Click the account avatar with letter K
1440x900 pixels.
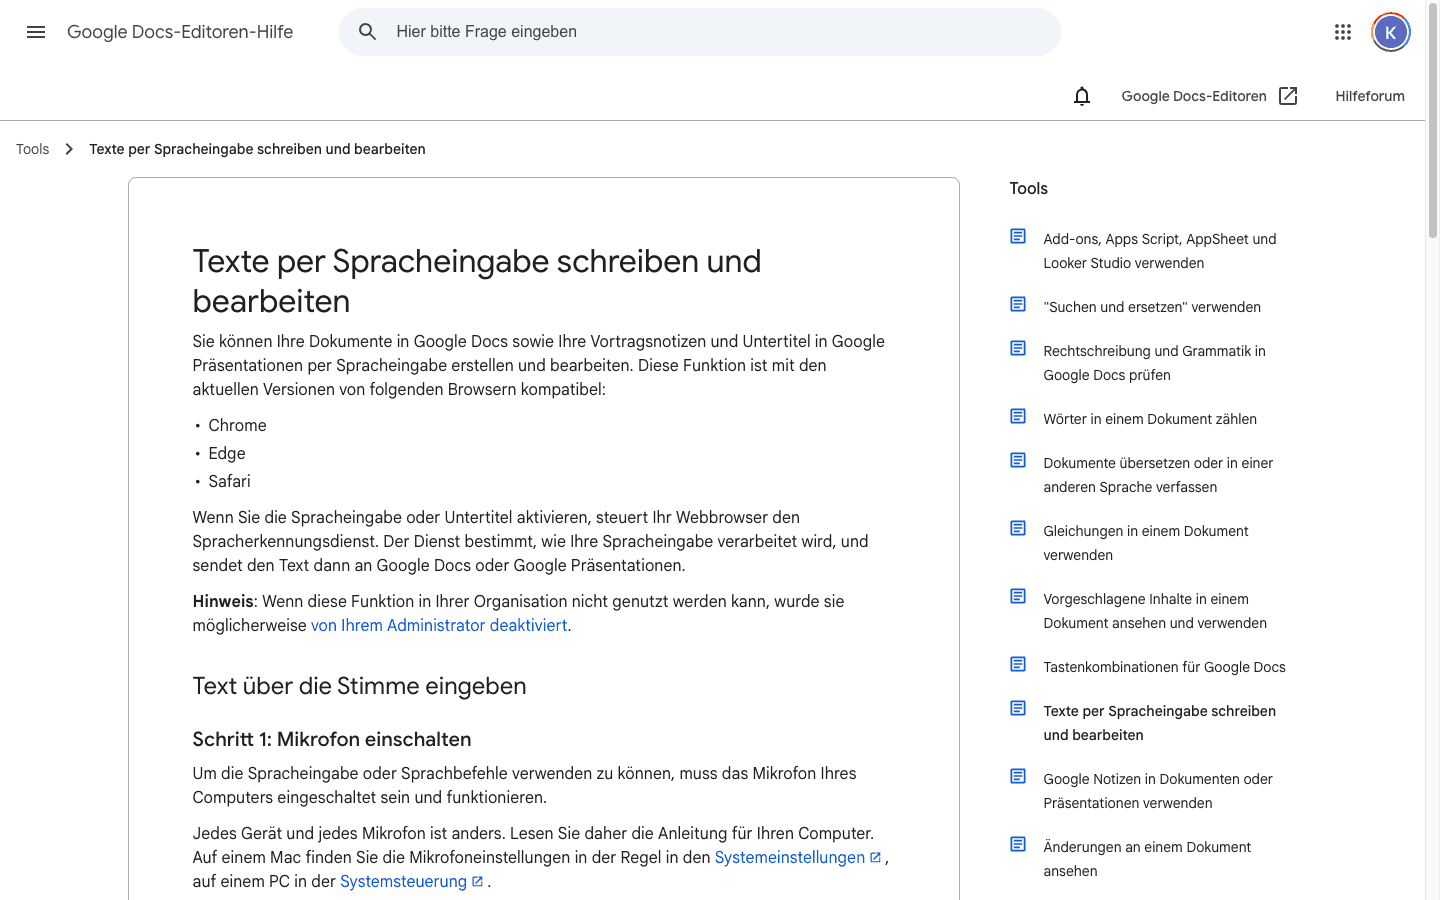pyautogui.click(x=1390, y=31)
